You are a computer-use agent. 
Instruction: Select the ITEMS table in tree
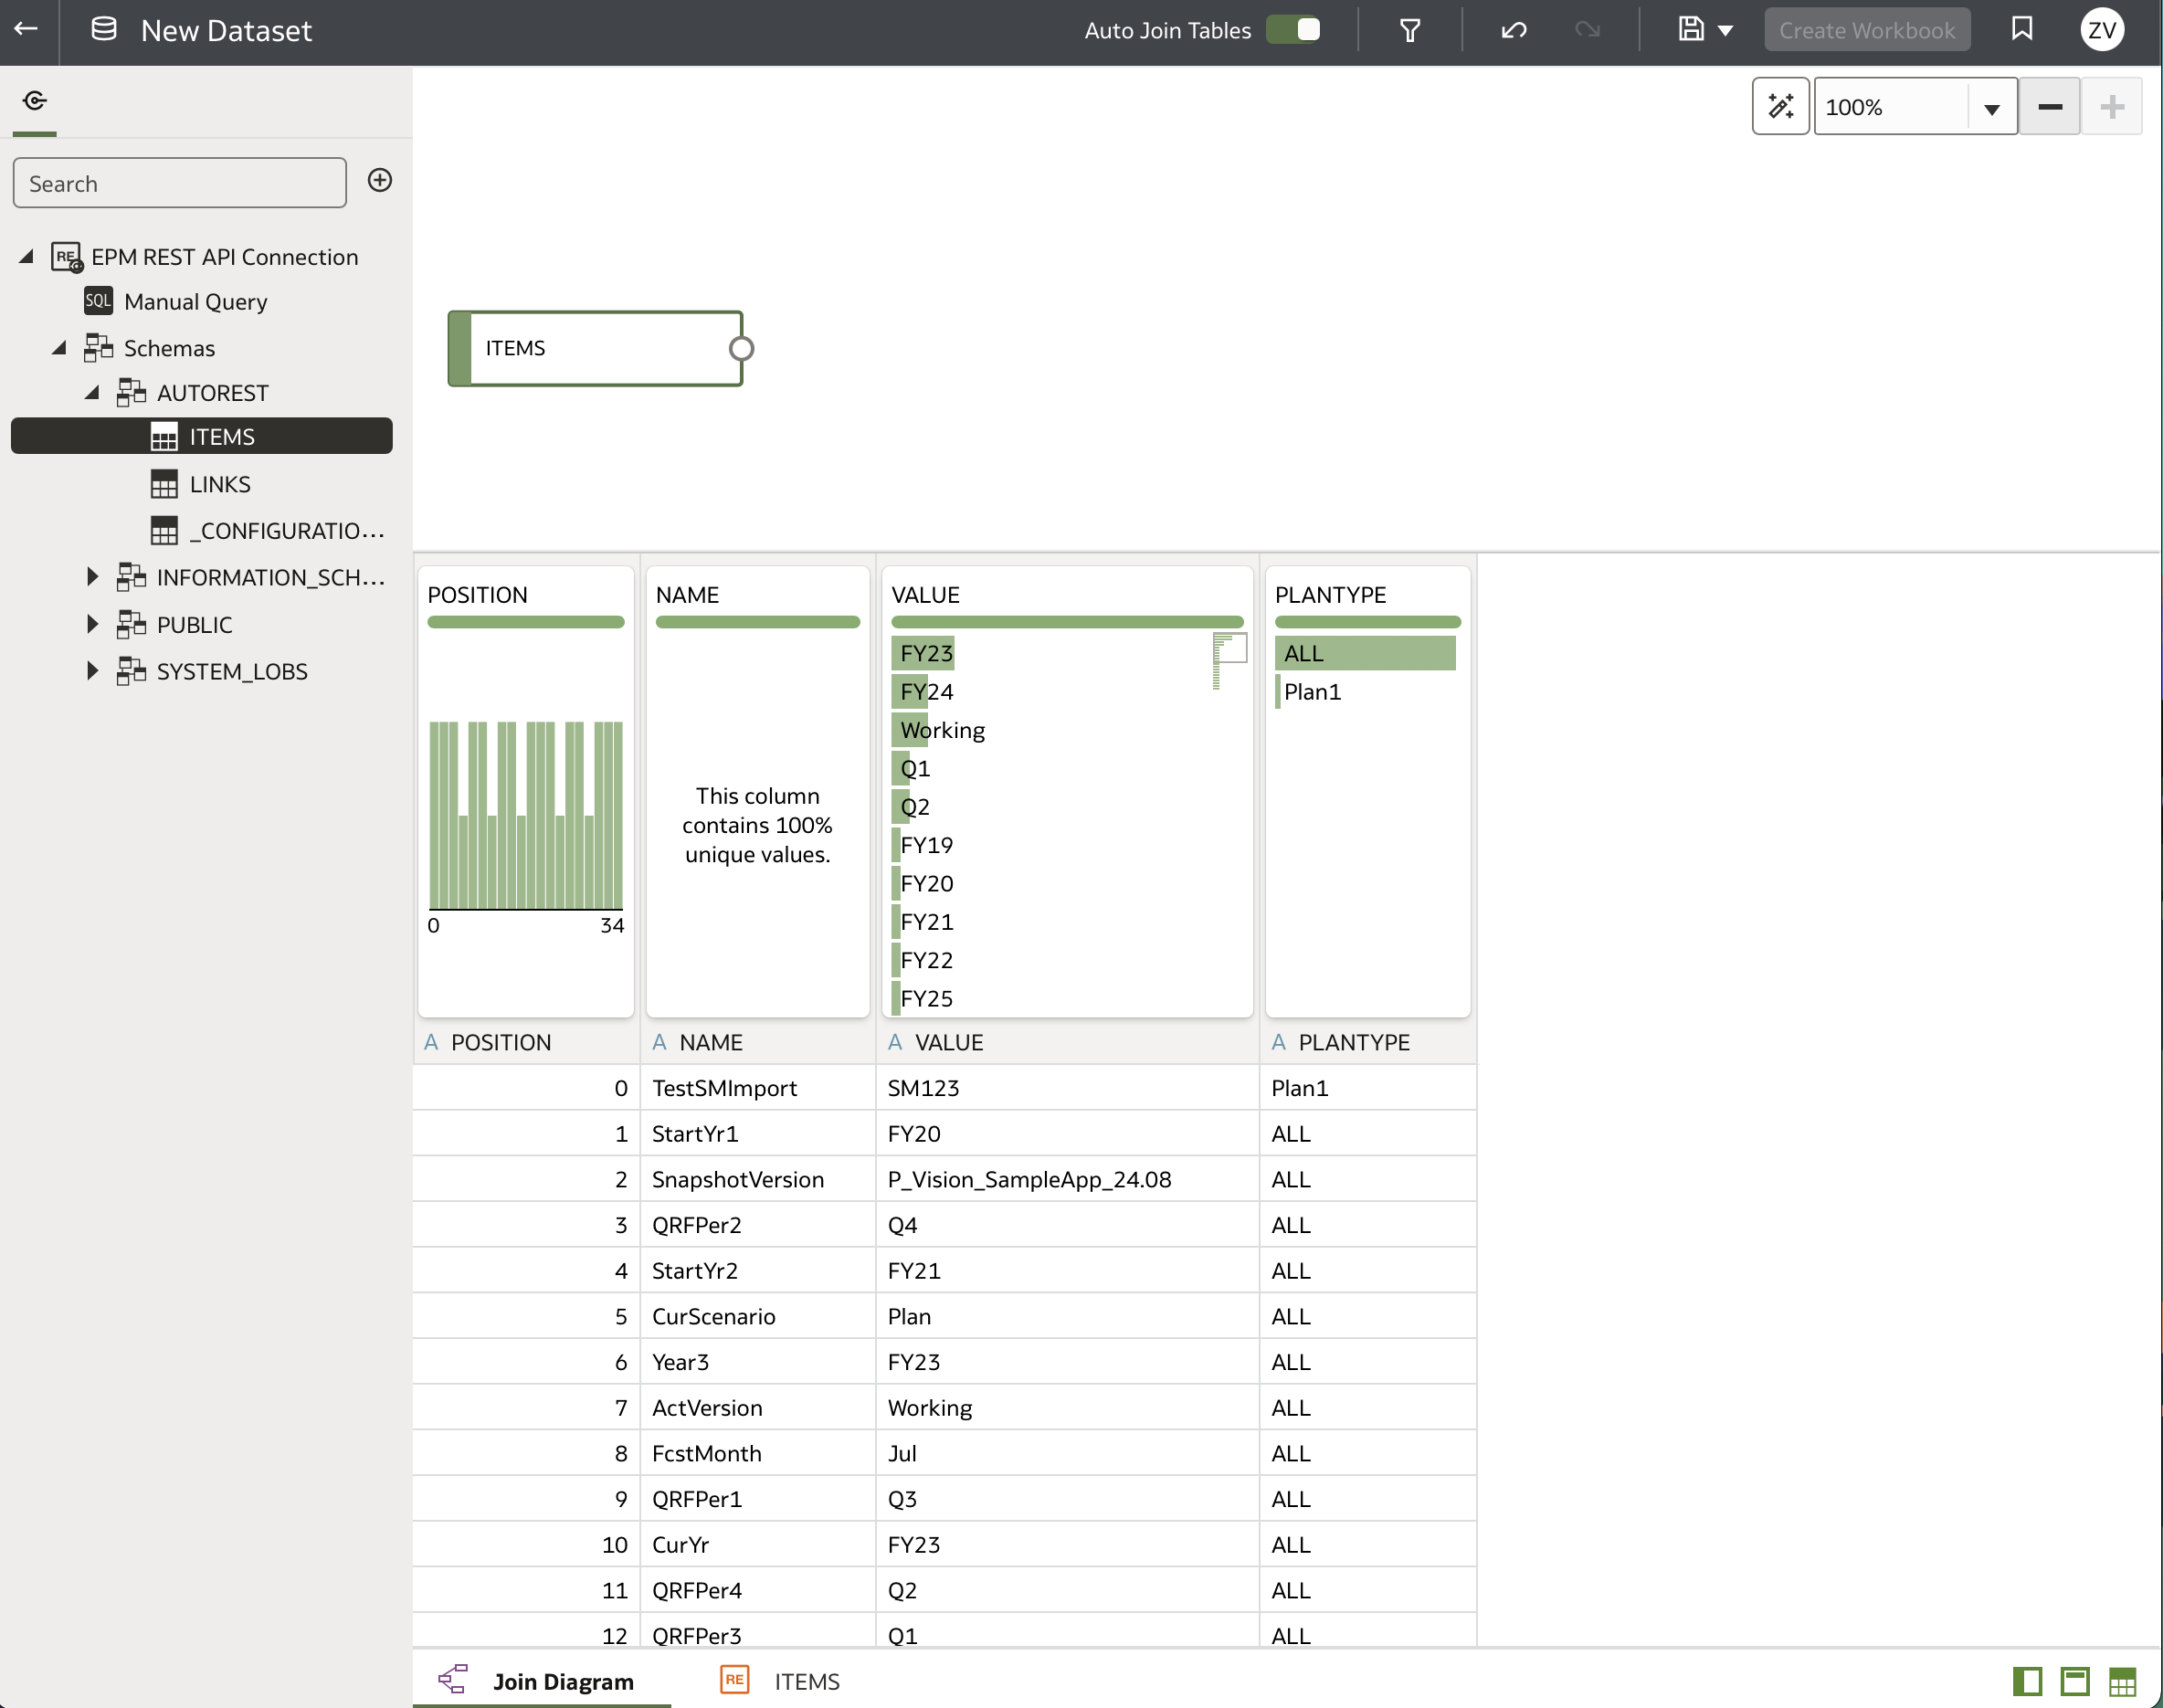point(202,436)
